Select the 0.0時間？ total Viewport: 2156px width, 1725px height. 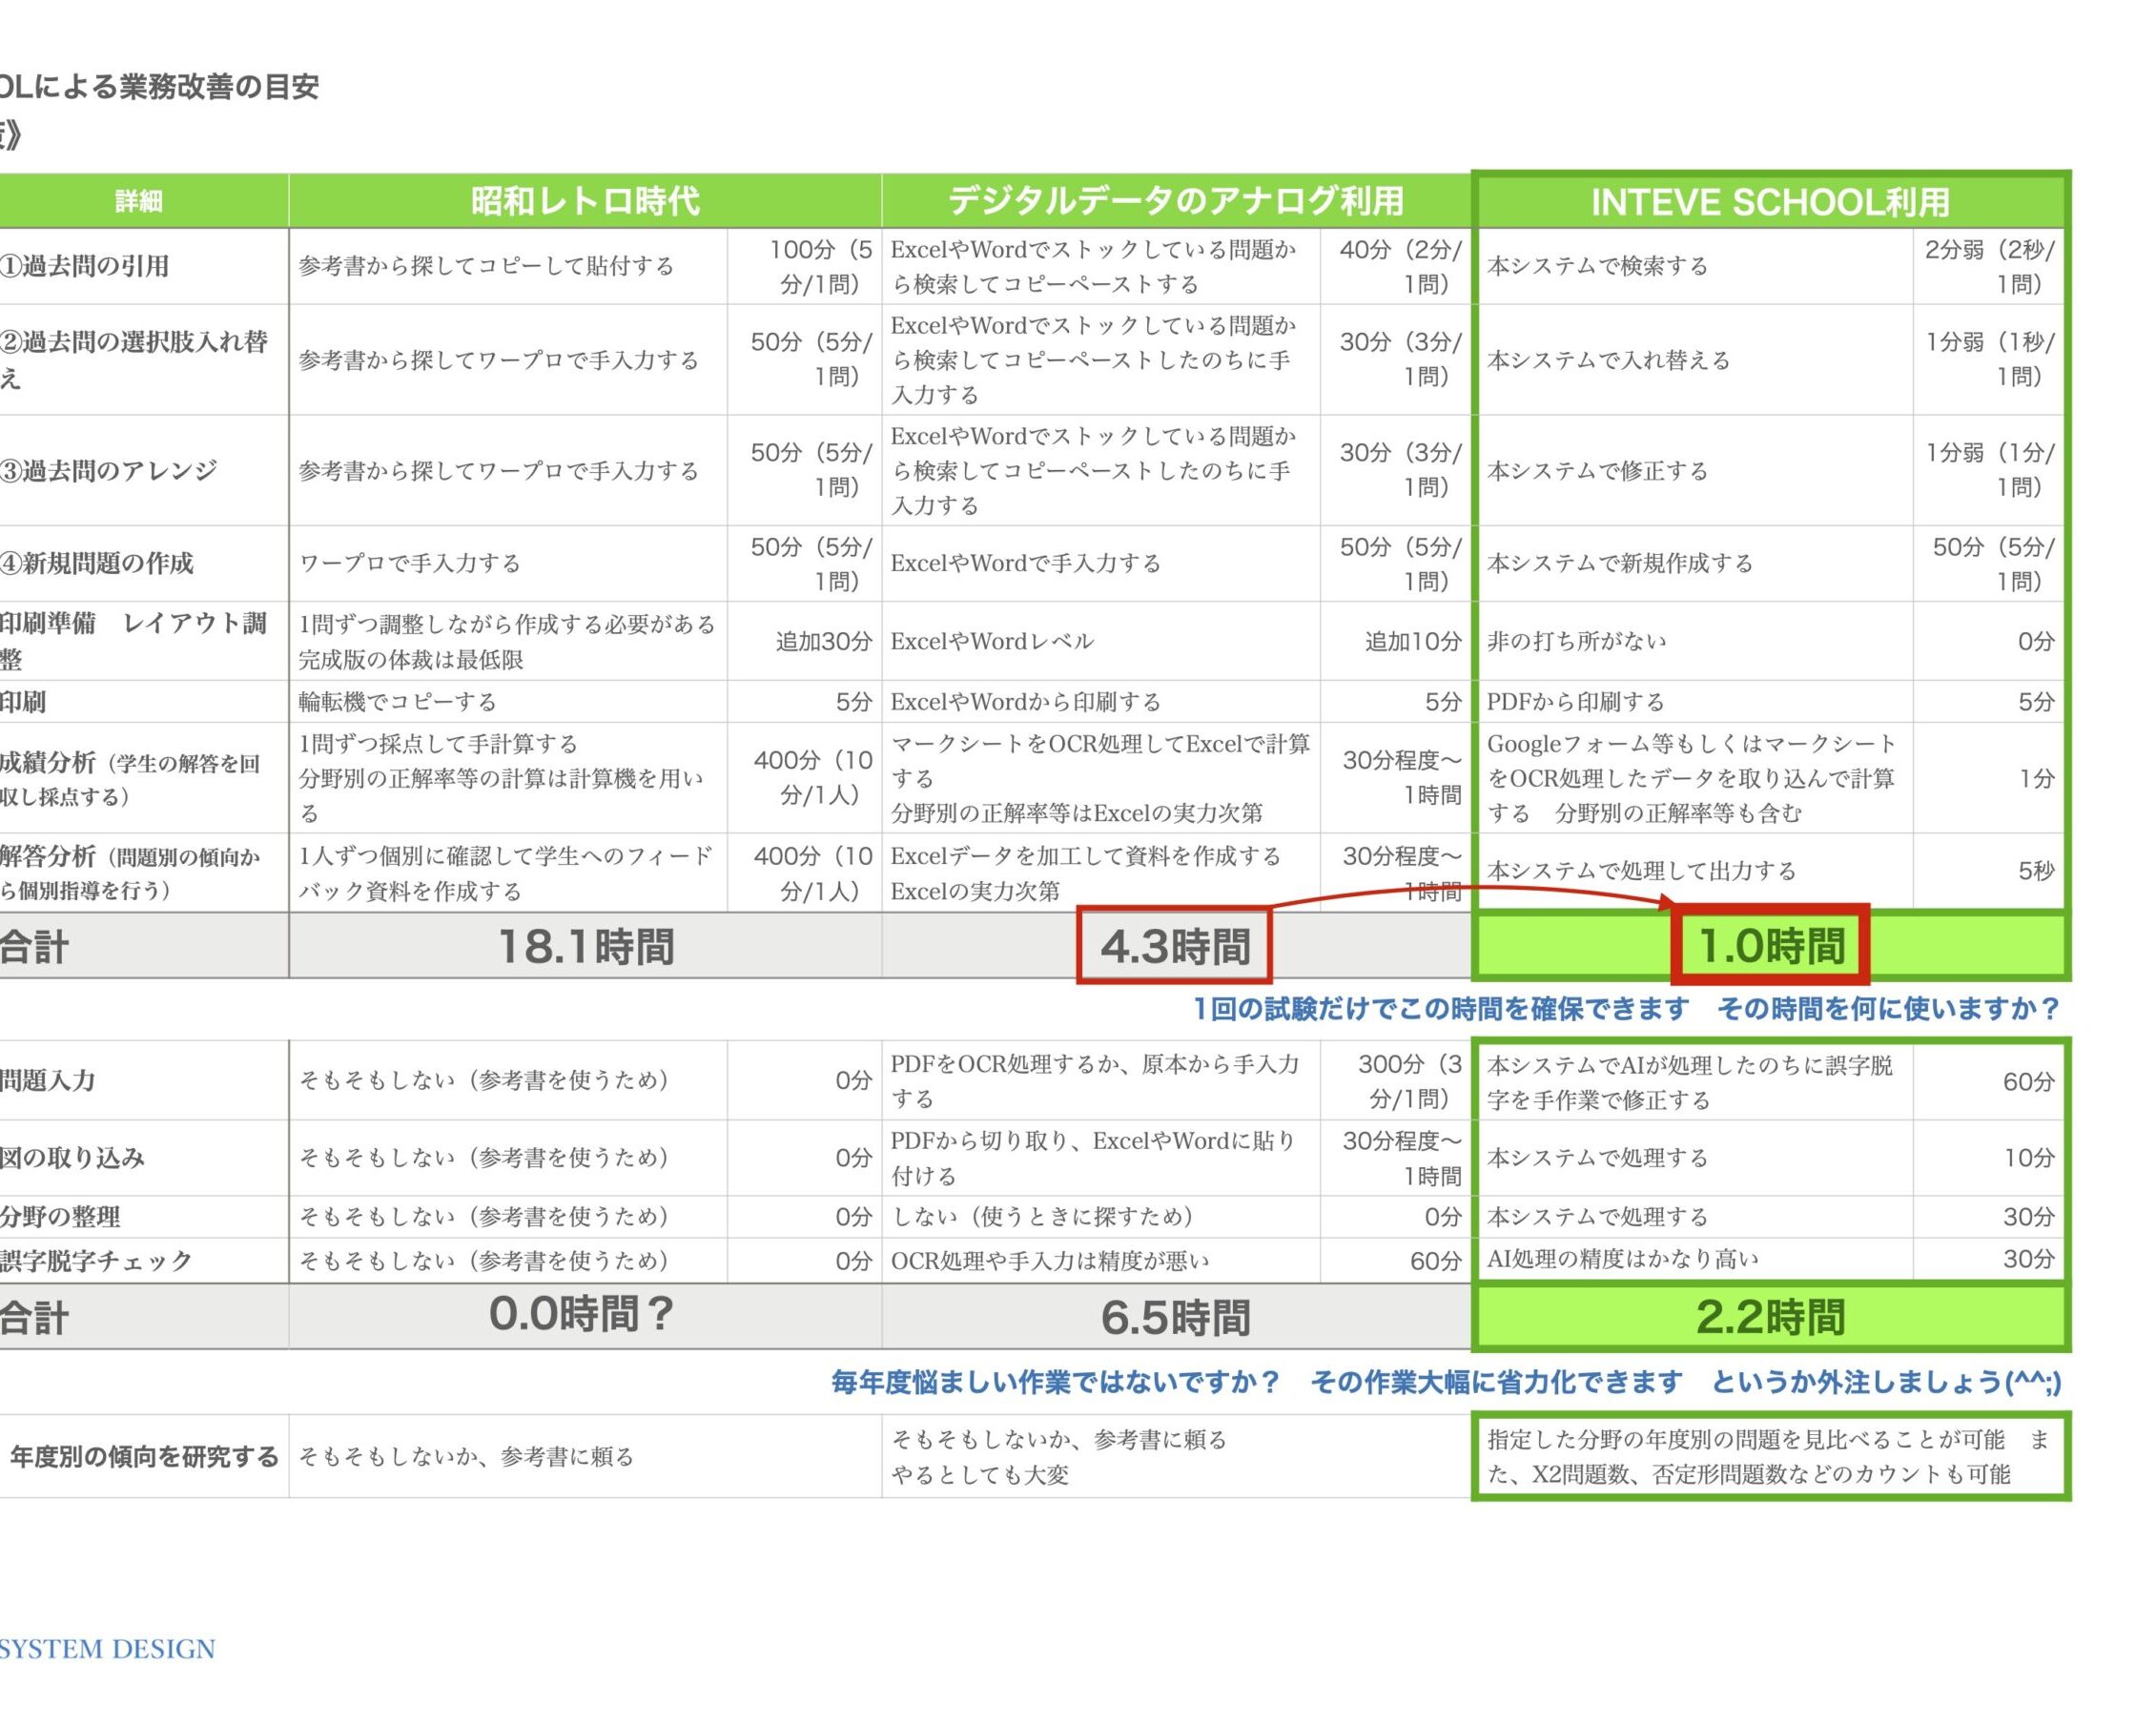click(x=585, y=1315)
